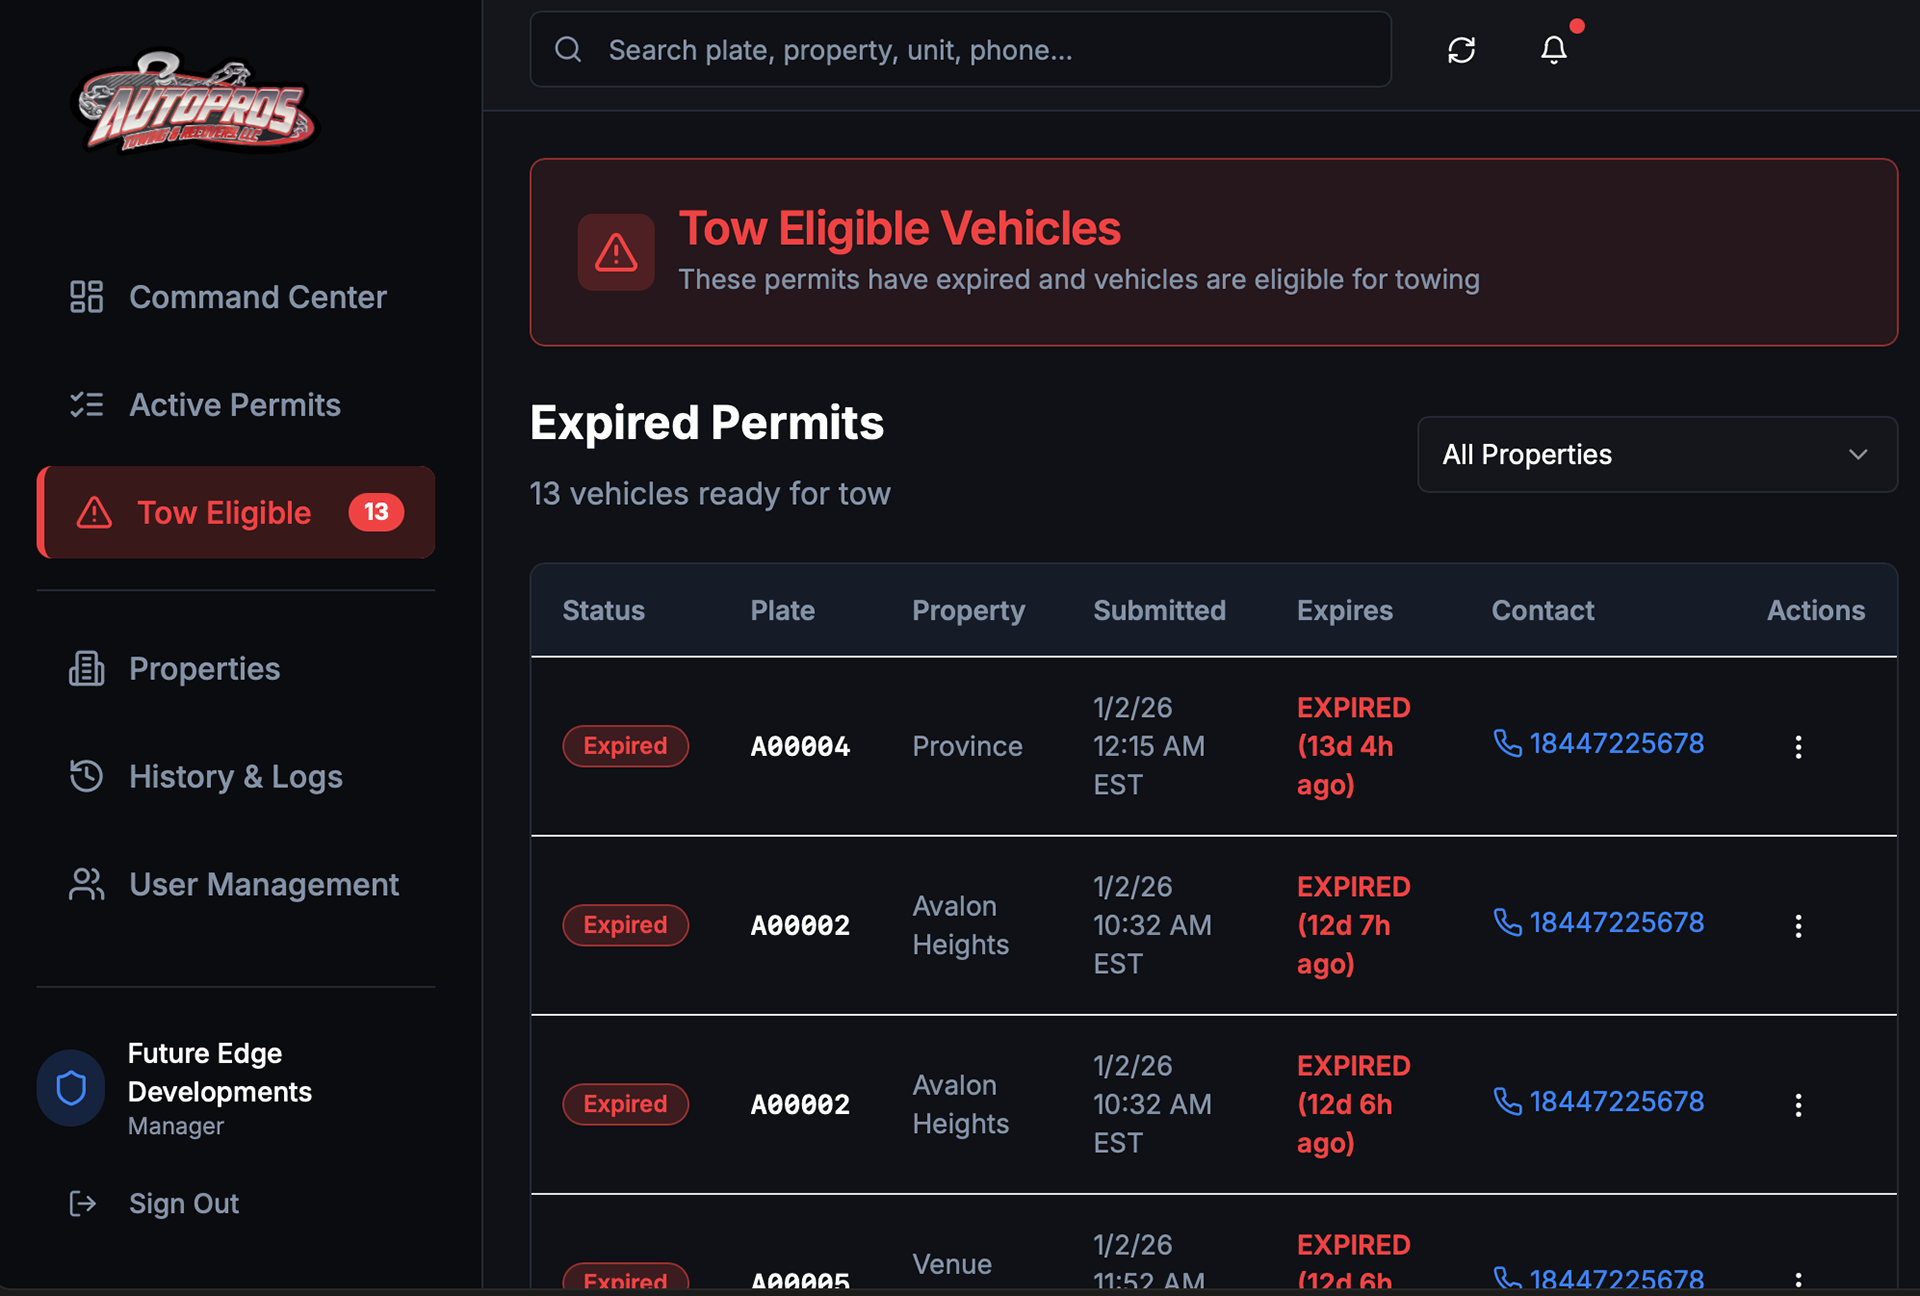This screenshot has height=1296, width=1920.
Task: Go to Command Center
Action: click(257, 297)
